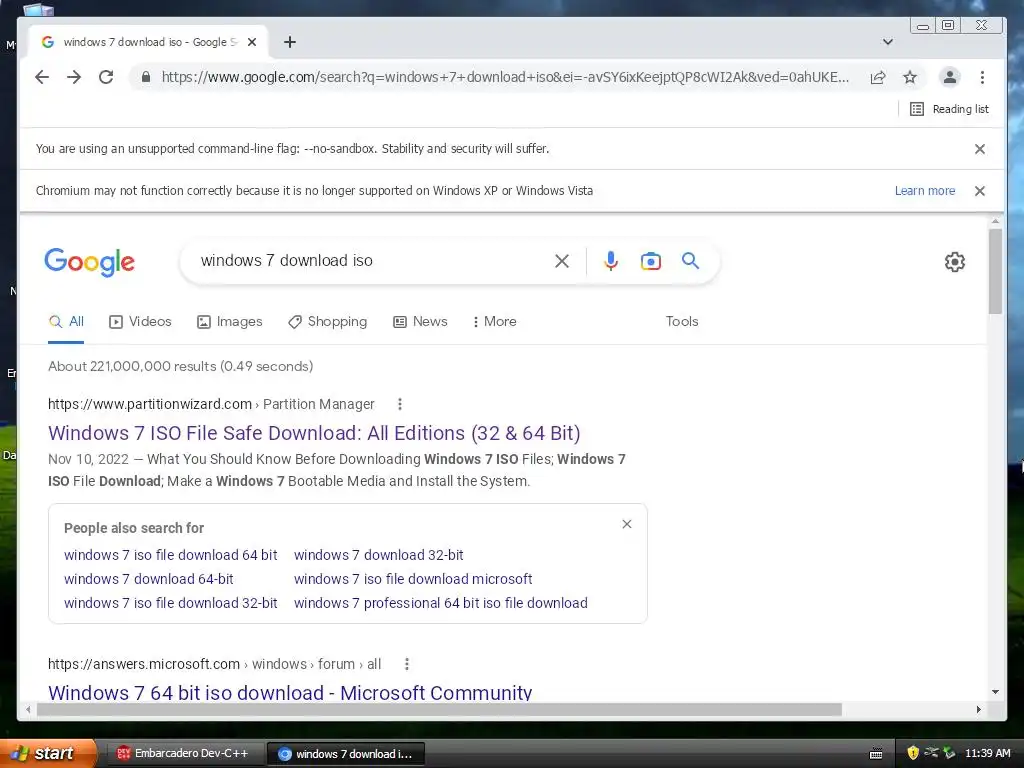Click the vertical scrollbar thumb

[995, 271]
